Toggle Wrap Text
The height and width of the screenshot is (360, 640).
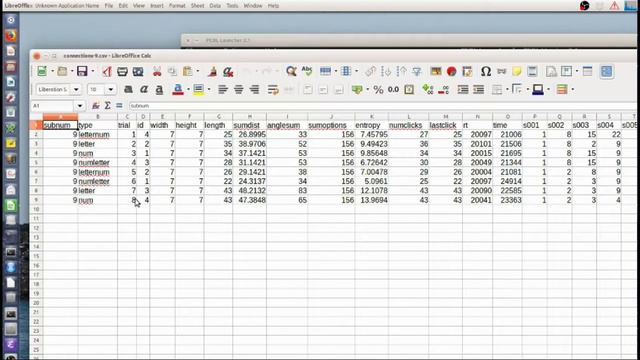tap(273, 89)
